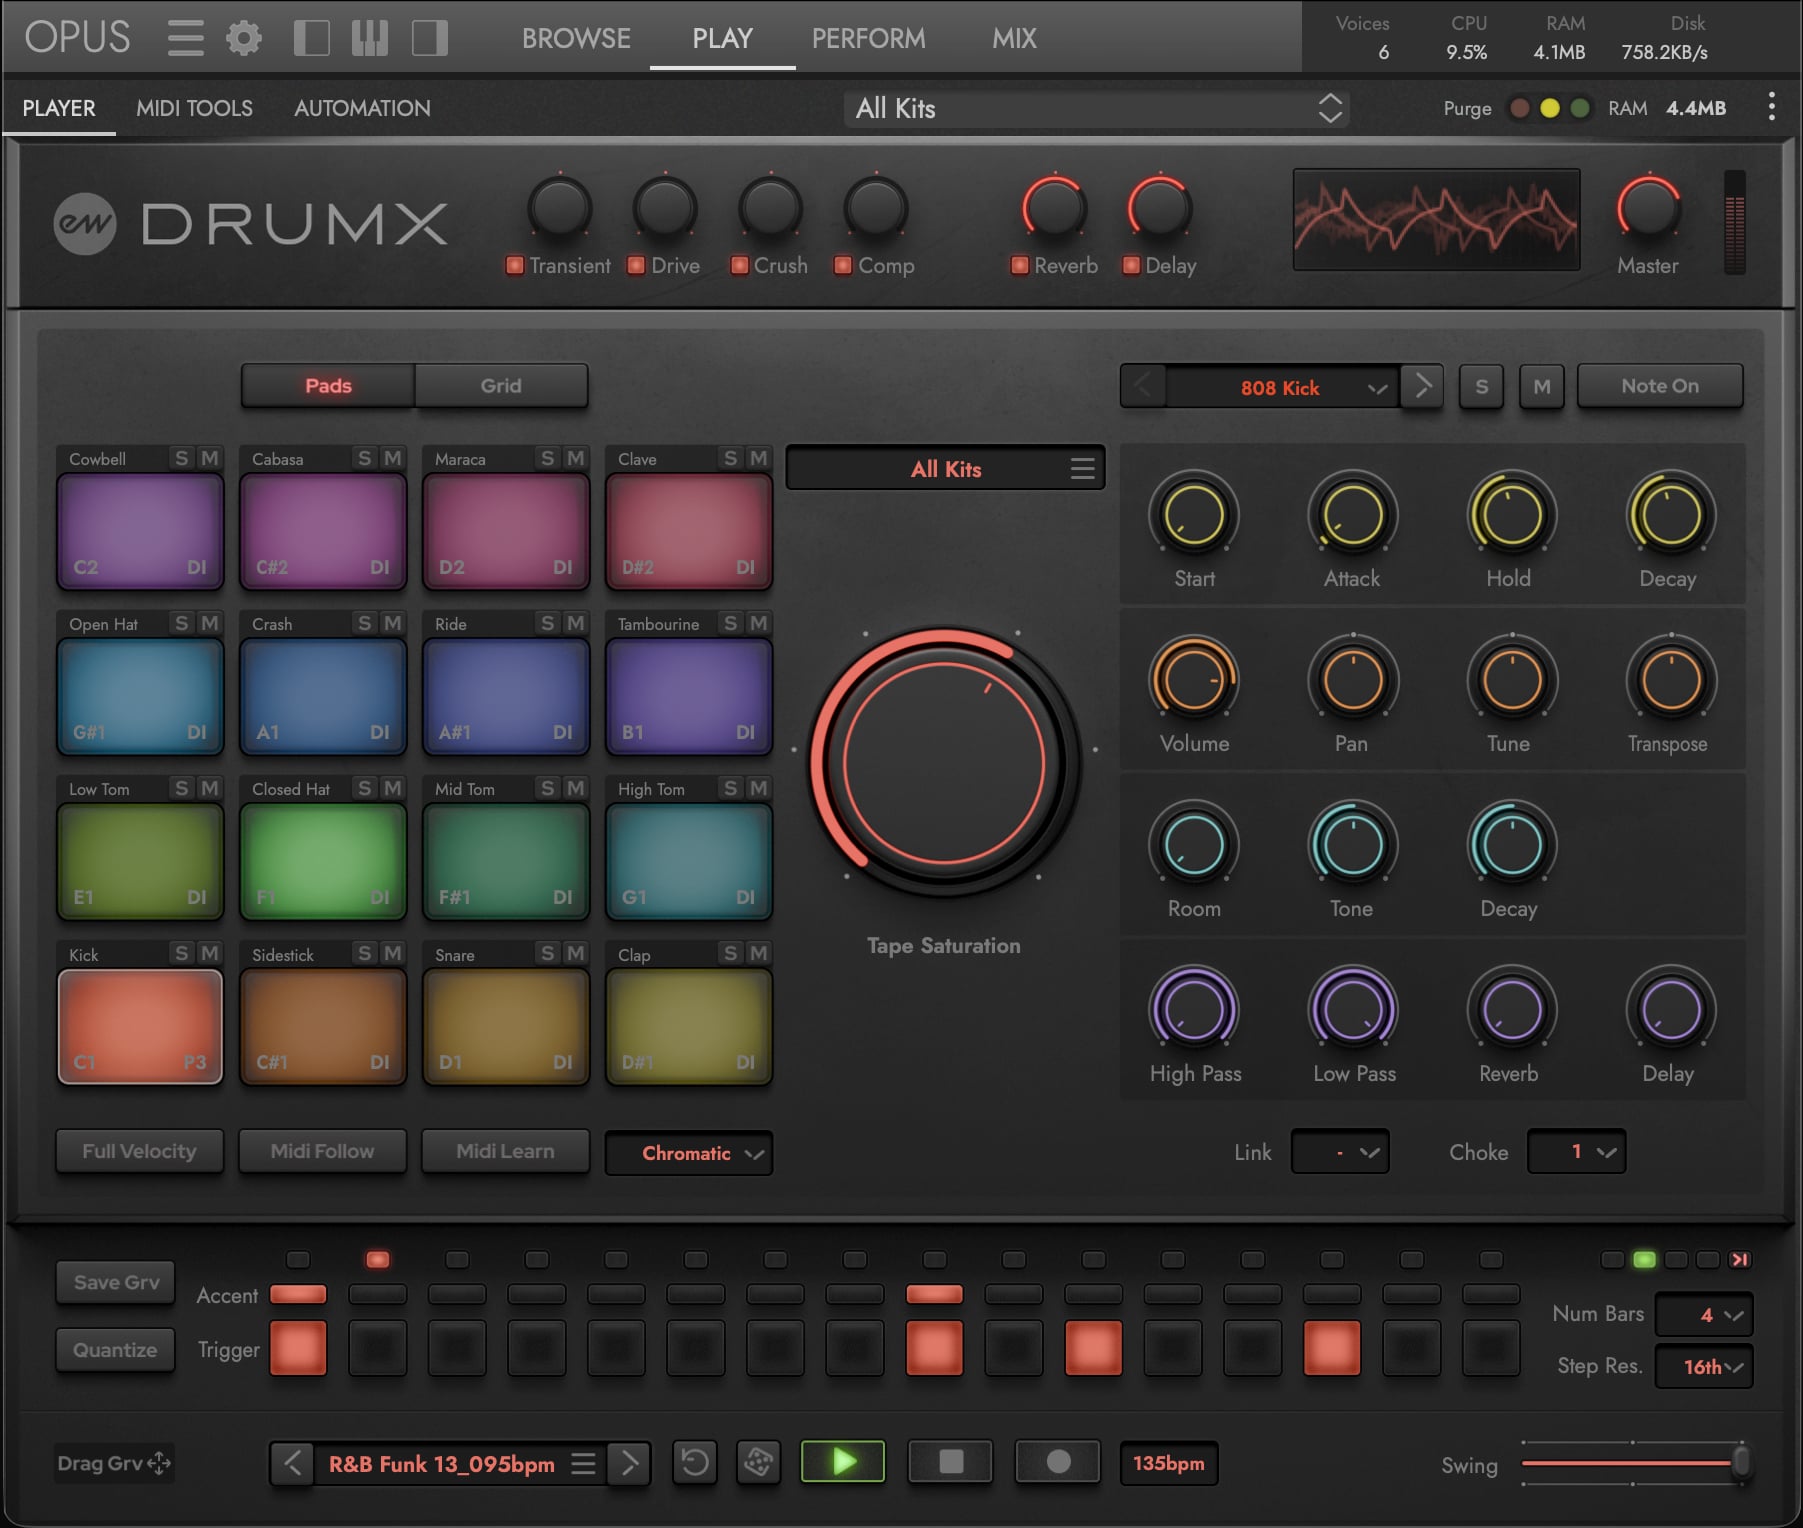Open the MIDI TOOLS tab
Viewport: 1803px width, 1528px height.
194,108
